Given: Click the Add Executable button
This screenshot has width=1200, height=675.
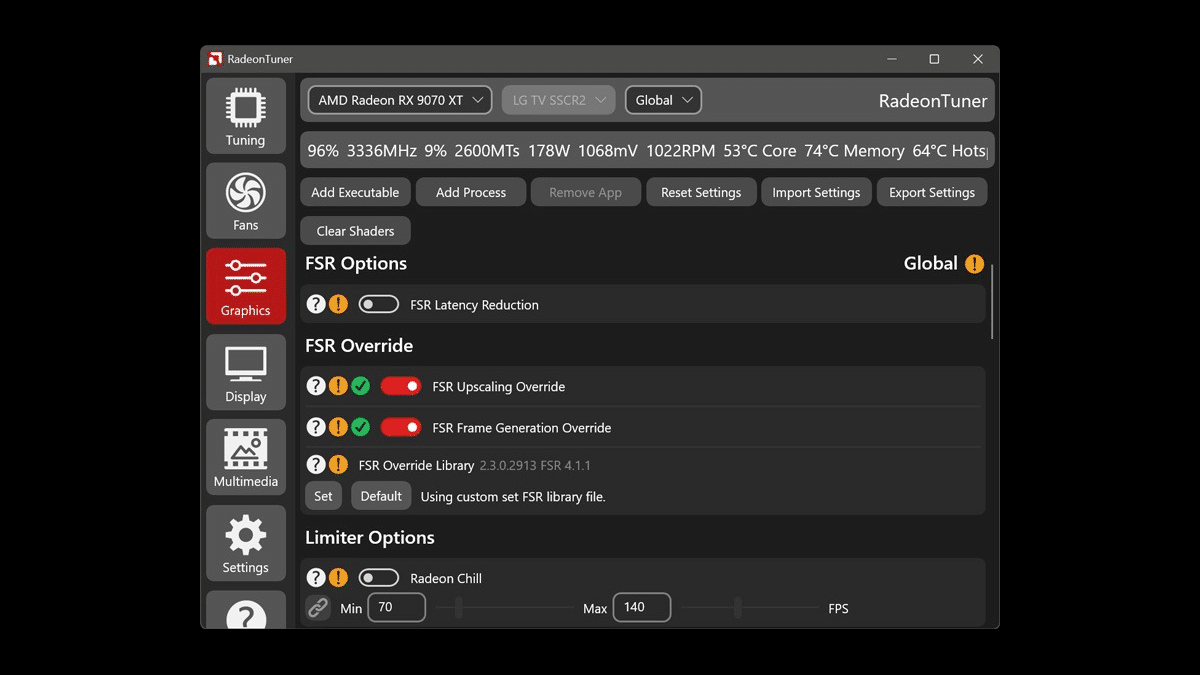Looking at the screenshot, I should (355, 192).
